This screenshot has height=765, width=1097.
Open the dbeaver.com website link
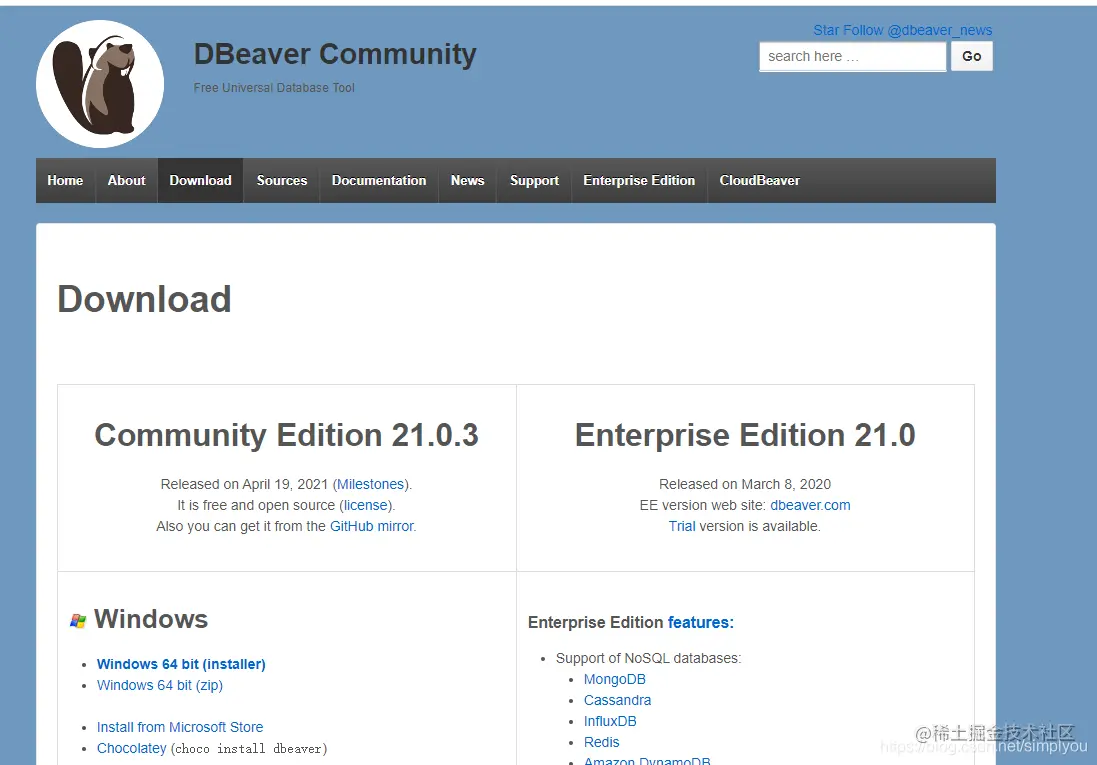pyautogui.click(x=810, y=505)
